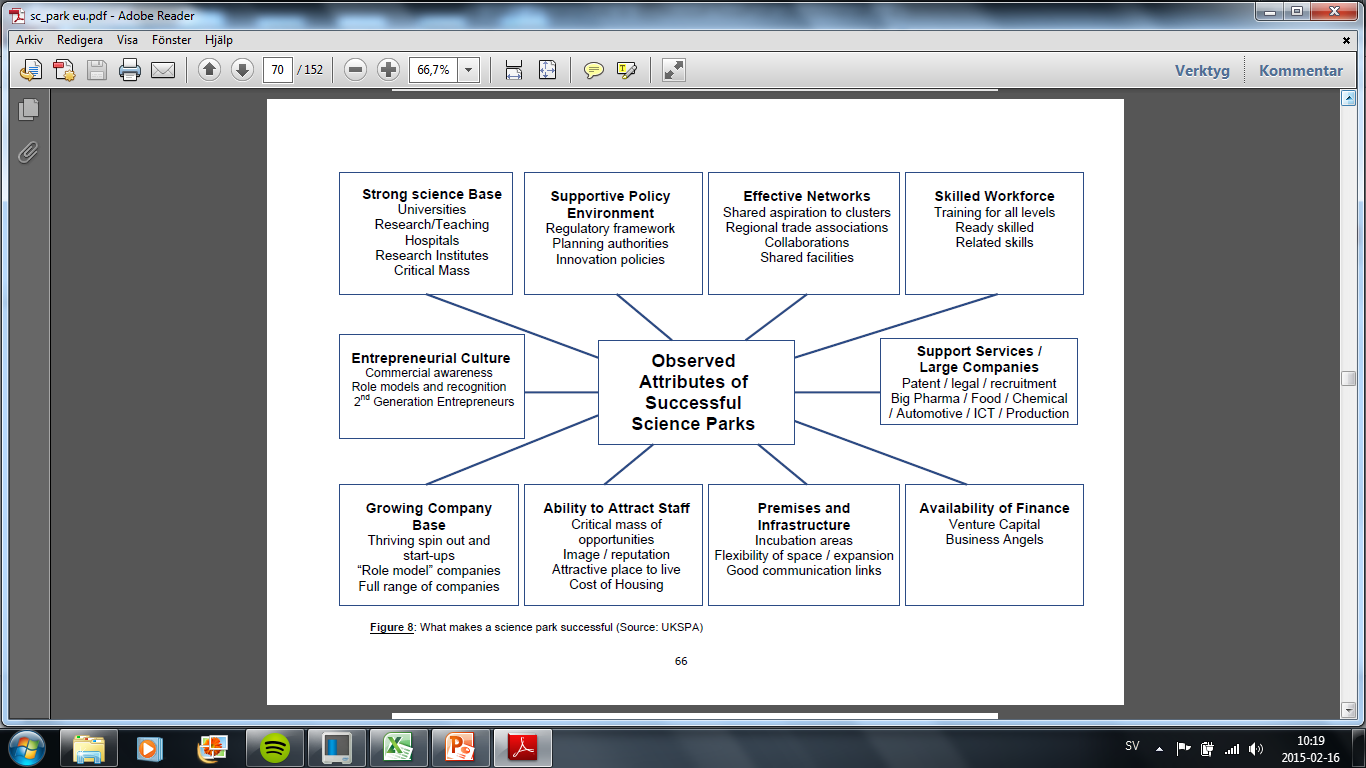Screen dimensions: 1366x768
Task: Click the scrollbar up arrow
Action: 1348,97
